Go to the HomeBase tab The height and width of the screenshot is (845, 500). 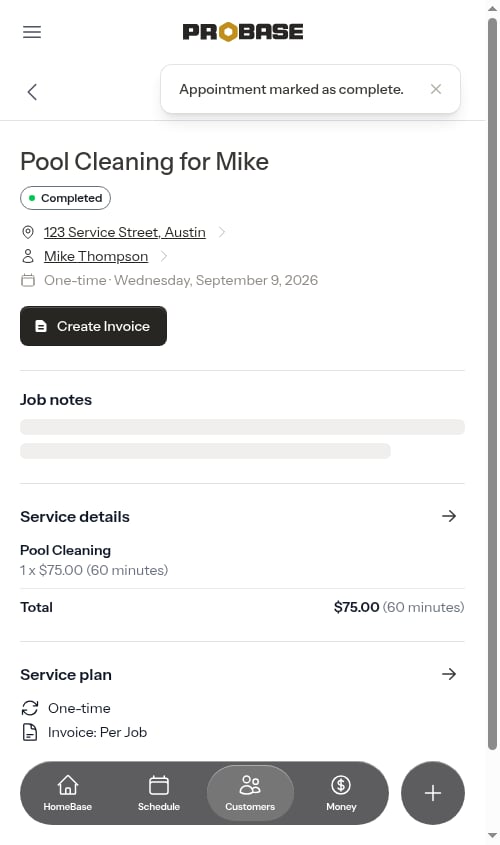pos(68,793)
